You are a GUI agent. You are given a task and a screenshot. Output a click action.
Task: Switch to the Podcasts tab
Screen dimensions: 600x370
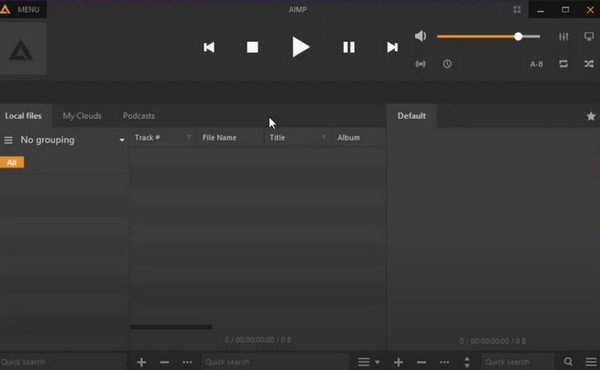[139, 116]
